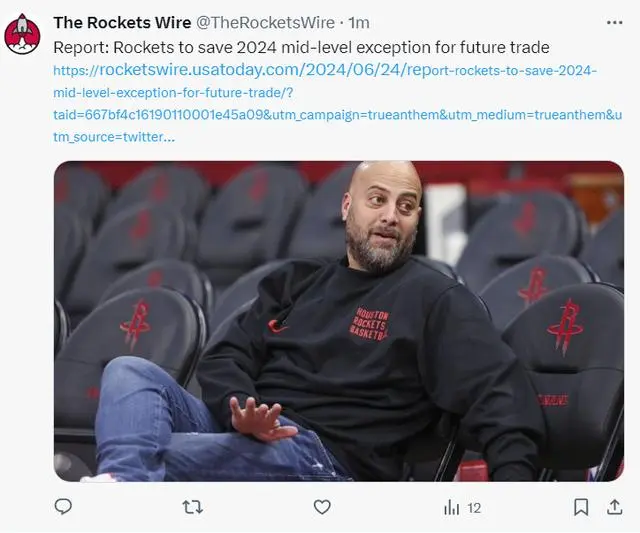Like the tweet with heart icon
The image size is (640, 533).
tap(322, 507)
